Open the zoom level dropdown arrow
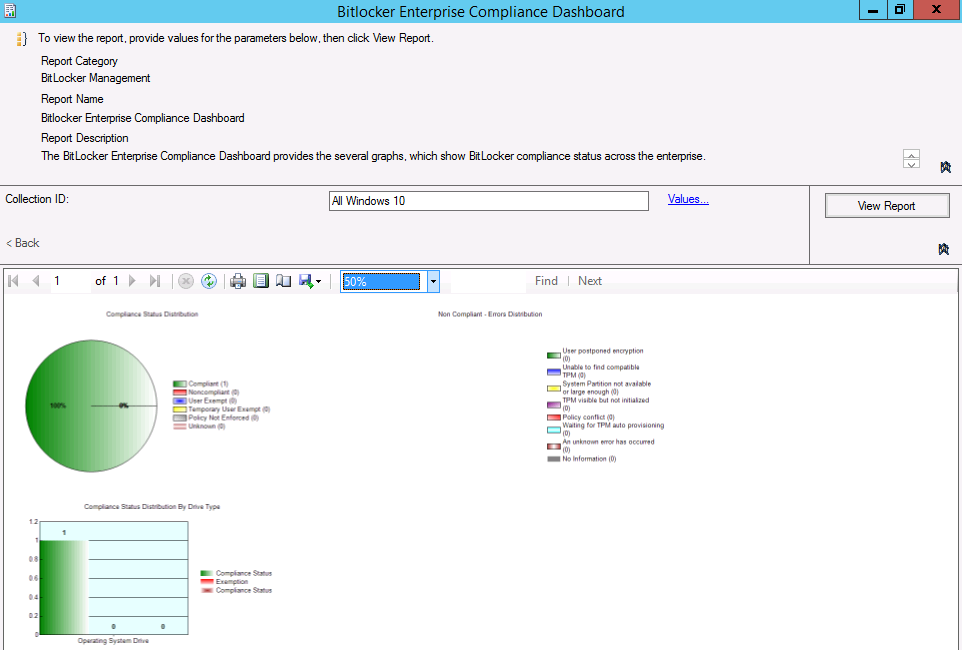This screenshot has height=650, width=962. (433, 282)
